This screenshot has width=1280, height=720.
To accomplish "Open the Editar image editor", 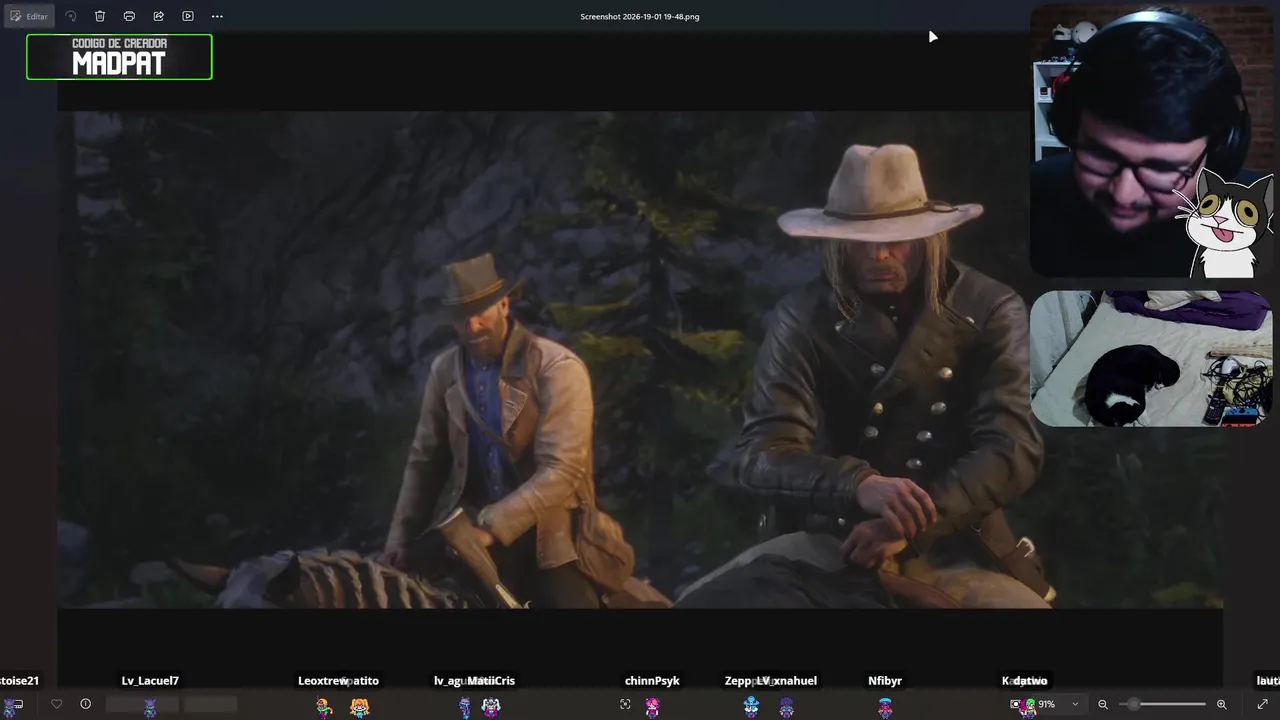I will tap(29, 16).
